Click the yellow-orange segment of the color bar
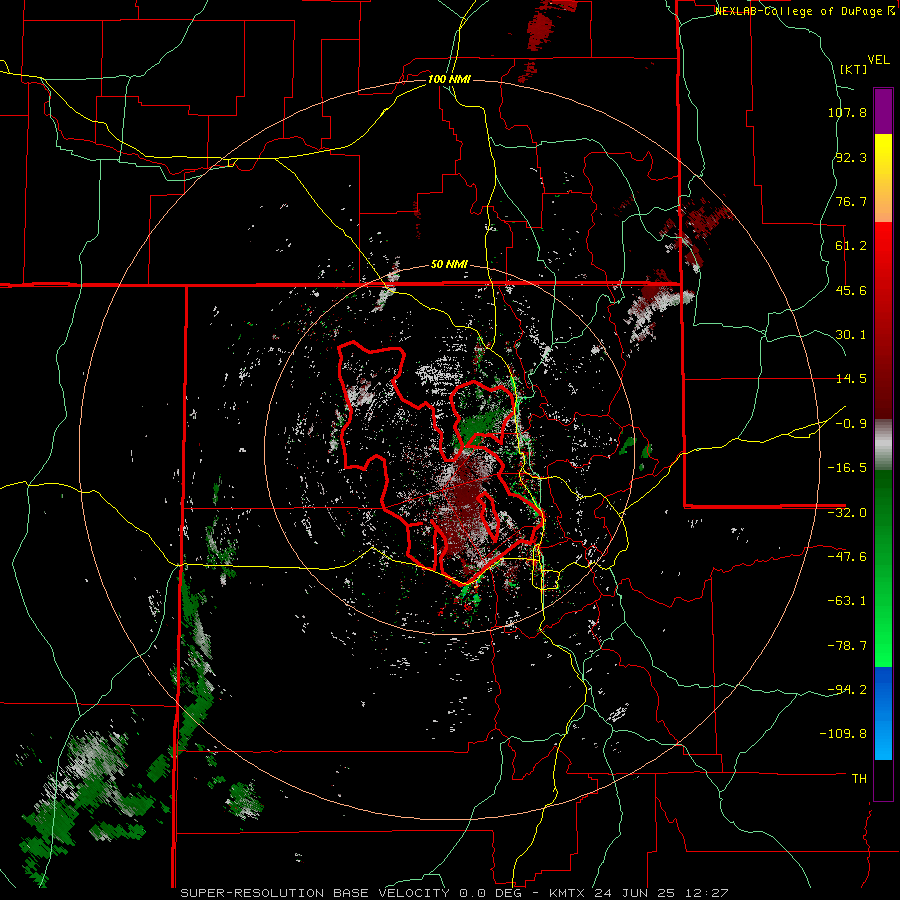900x900 pixels. [883, 178]
